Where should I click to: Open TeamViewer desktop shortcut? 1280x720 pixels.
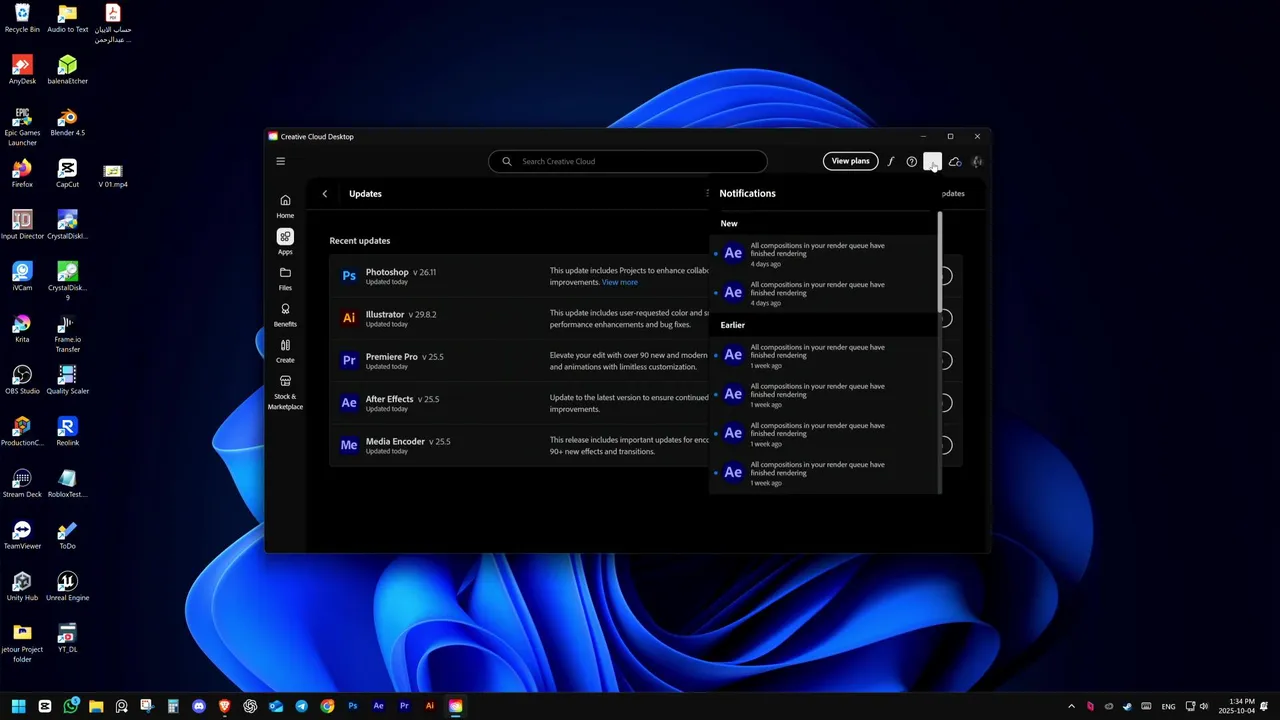[x=22, y=535]
